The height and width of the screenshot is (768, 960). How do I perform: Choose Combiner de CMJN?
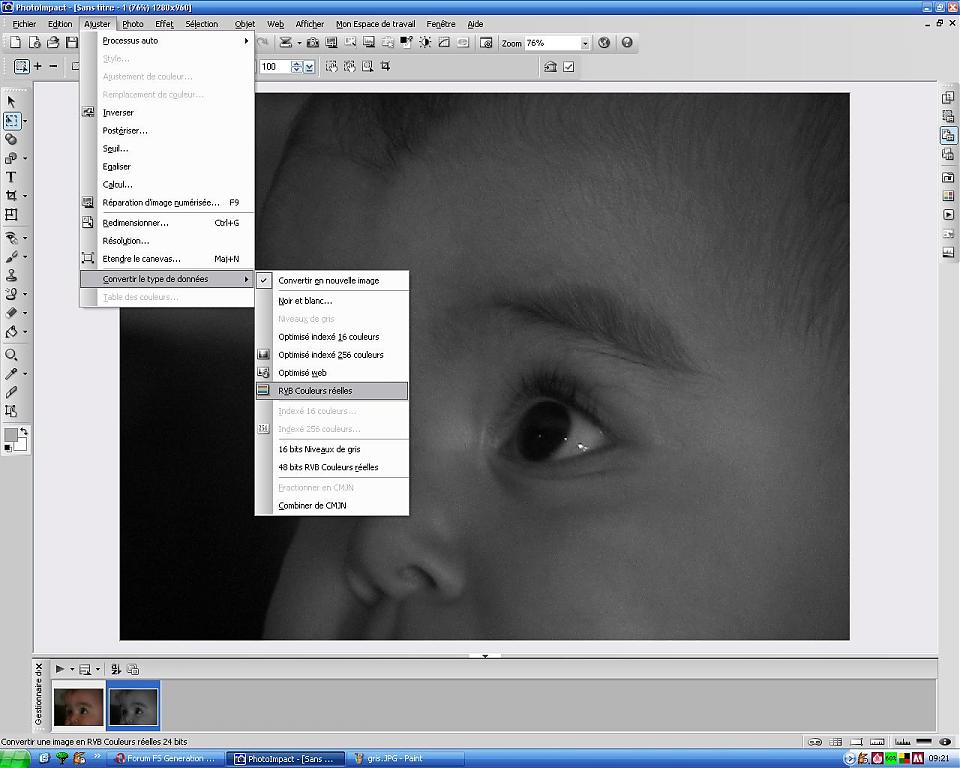(332, 505)
